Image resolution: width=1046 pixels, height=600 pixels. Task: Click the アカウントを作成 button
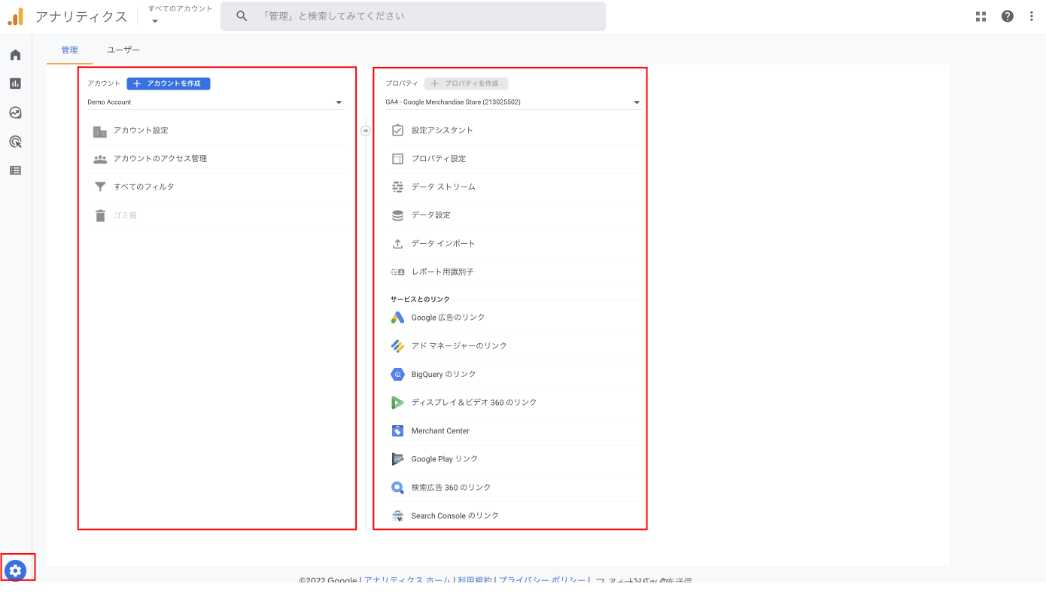pyautogui.click(x=169, y=83)
